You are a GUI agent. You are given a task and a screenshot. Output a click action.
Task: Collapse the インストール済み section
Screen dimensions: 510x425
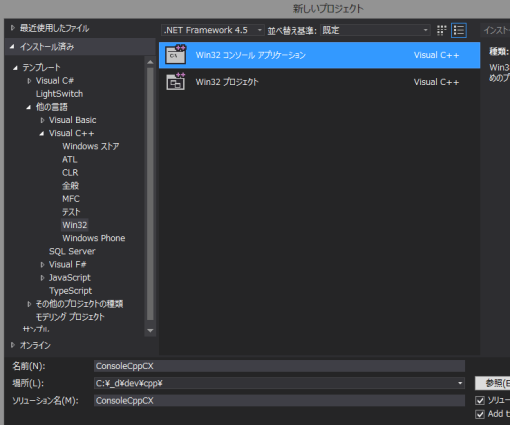12,47
